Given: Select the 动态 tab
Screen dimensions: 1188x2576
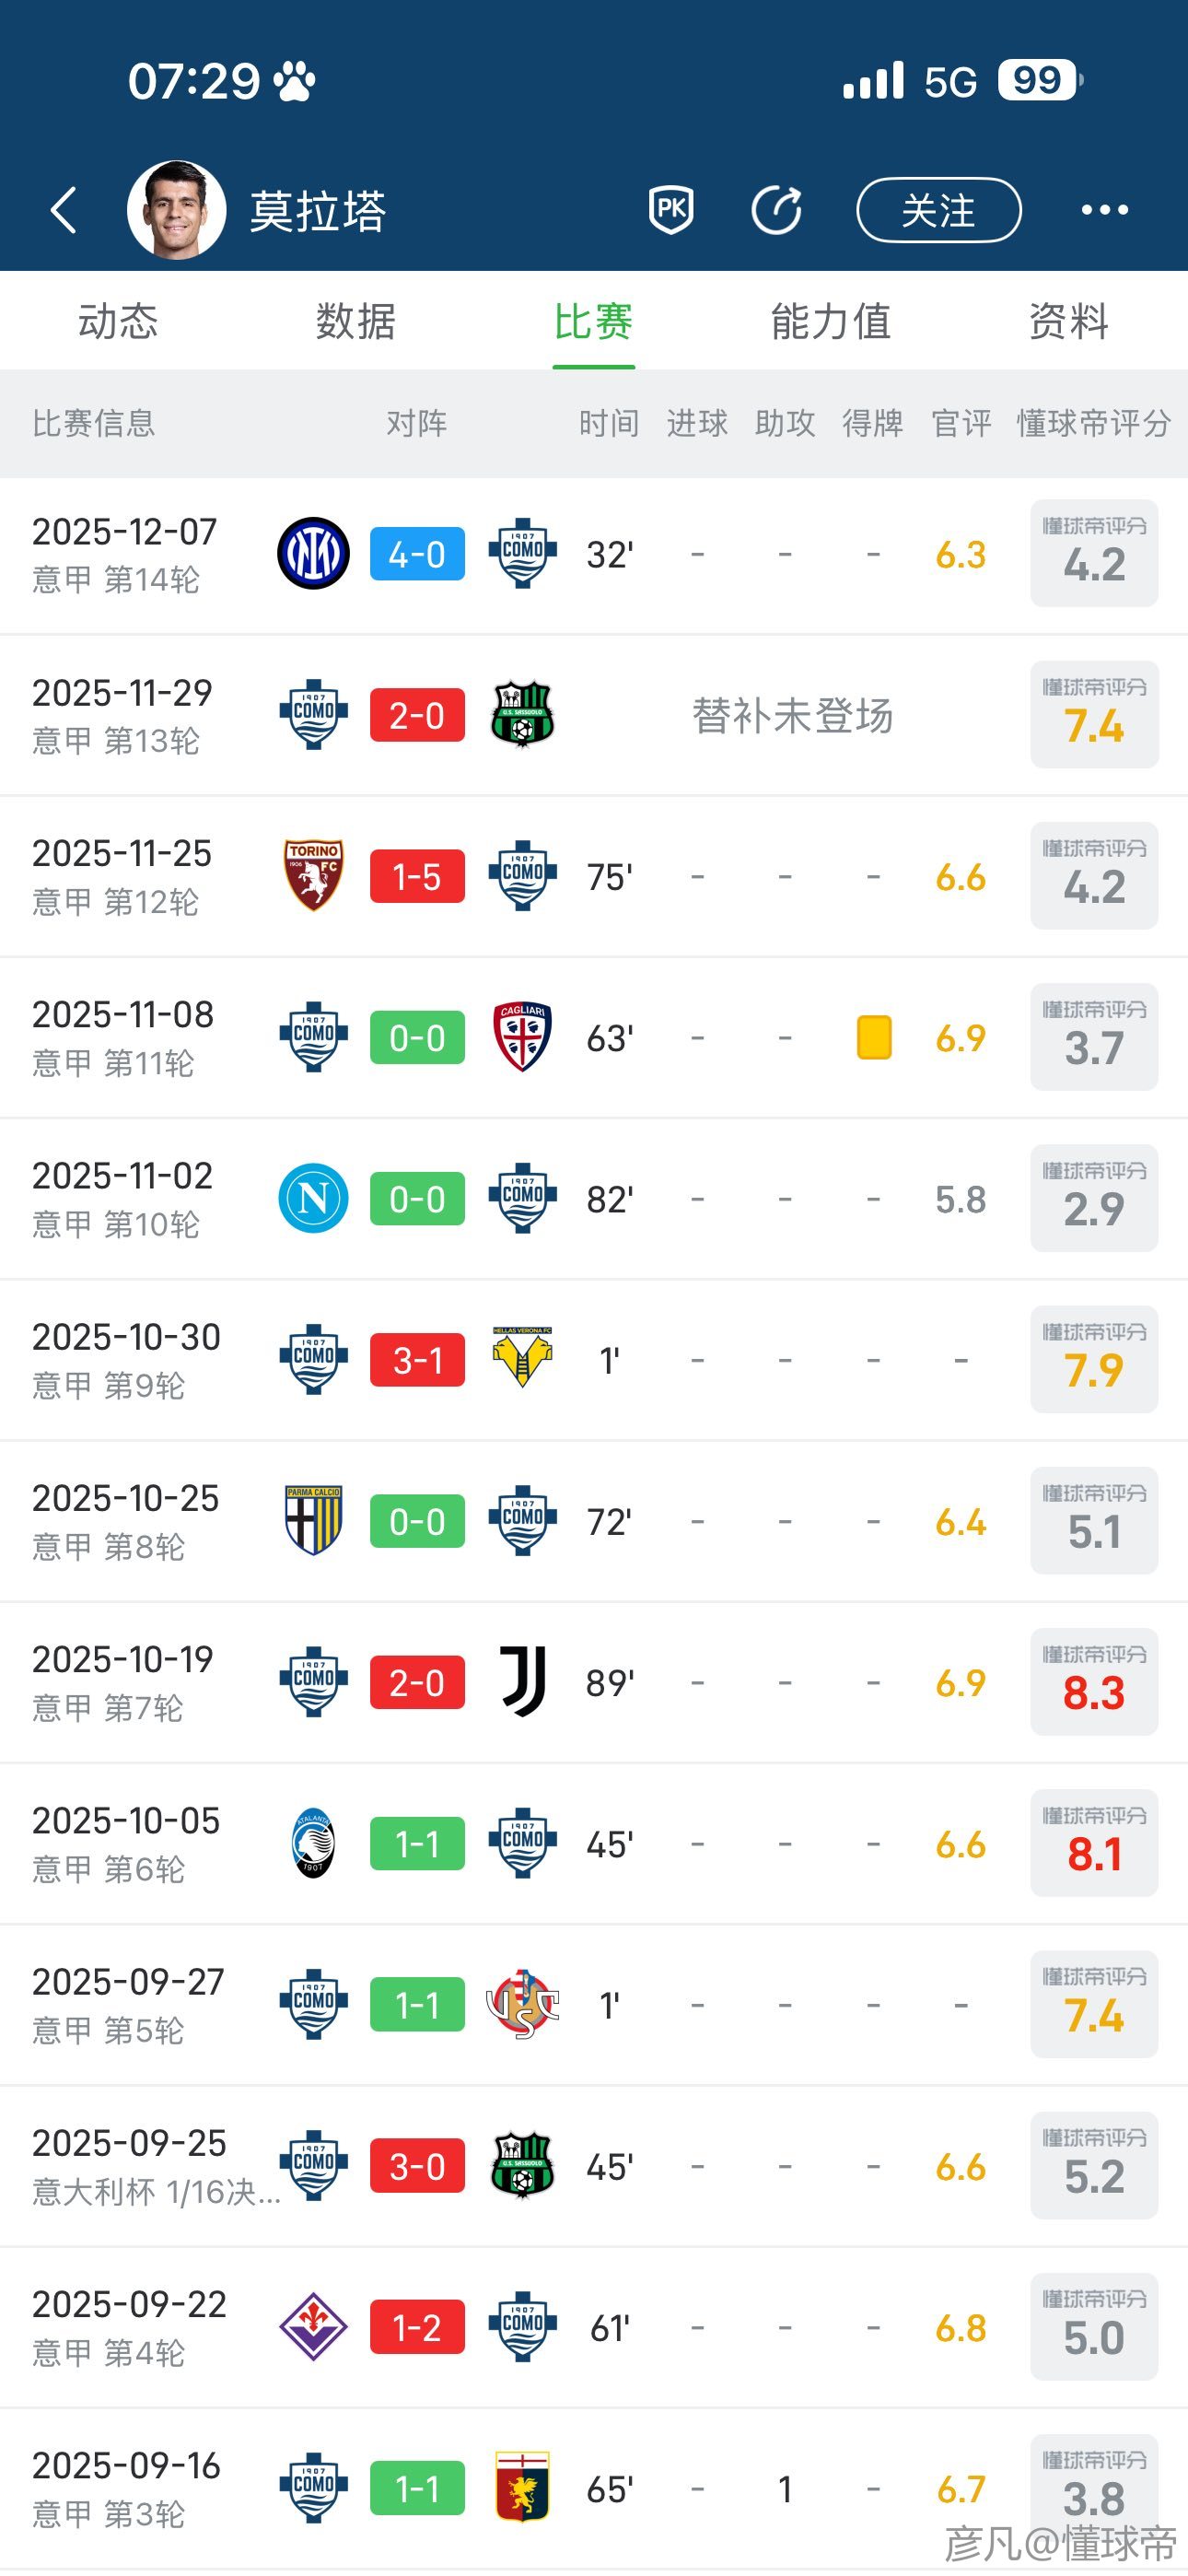Looking at the screenshot, I should pyautogui.click(x=118, y=322).
